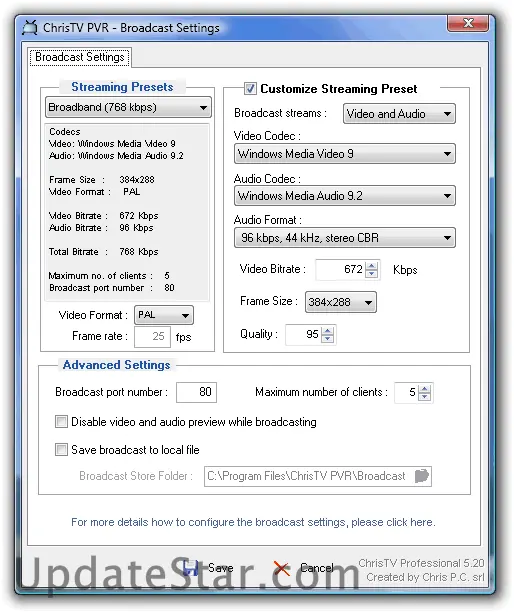Open the Frame Size 384x288 dropdown

(341, 302)
